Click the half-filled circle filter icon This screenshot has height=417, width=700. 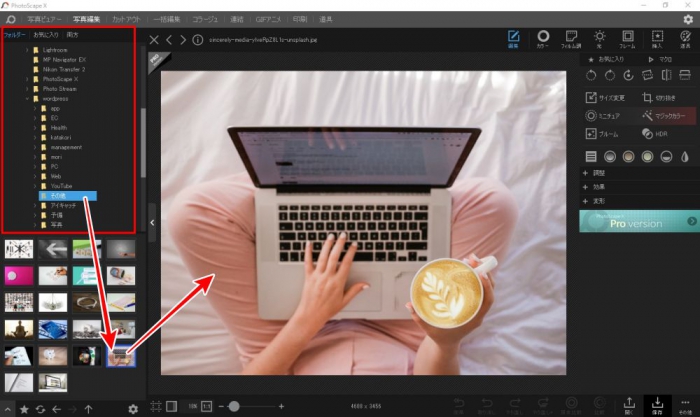[x=666, y=156]
